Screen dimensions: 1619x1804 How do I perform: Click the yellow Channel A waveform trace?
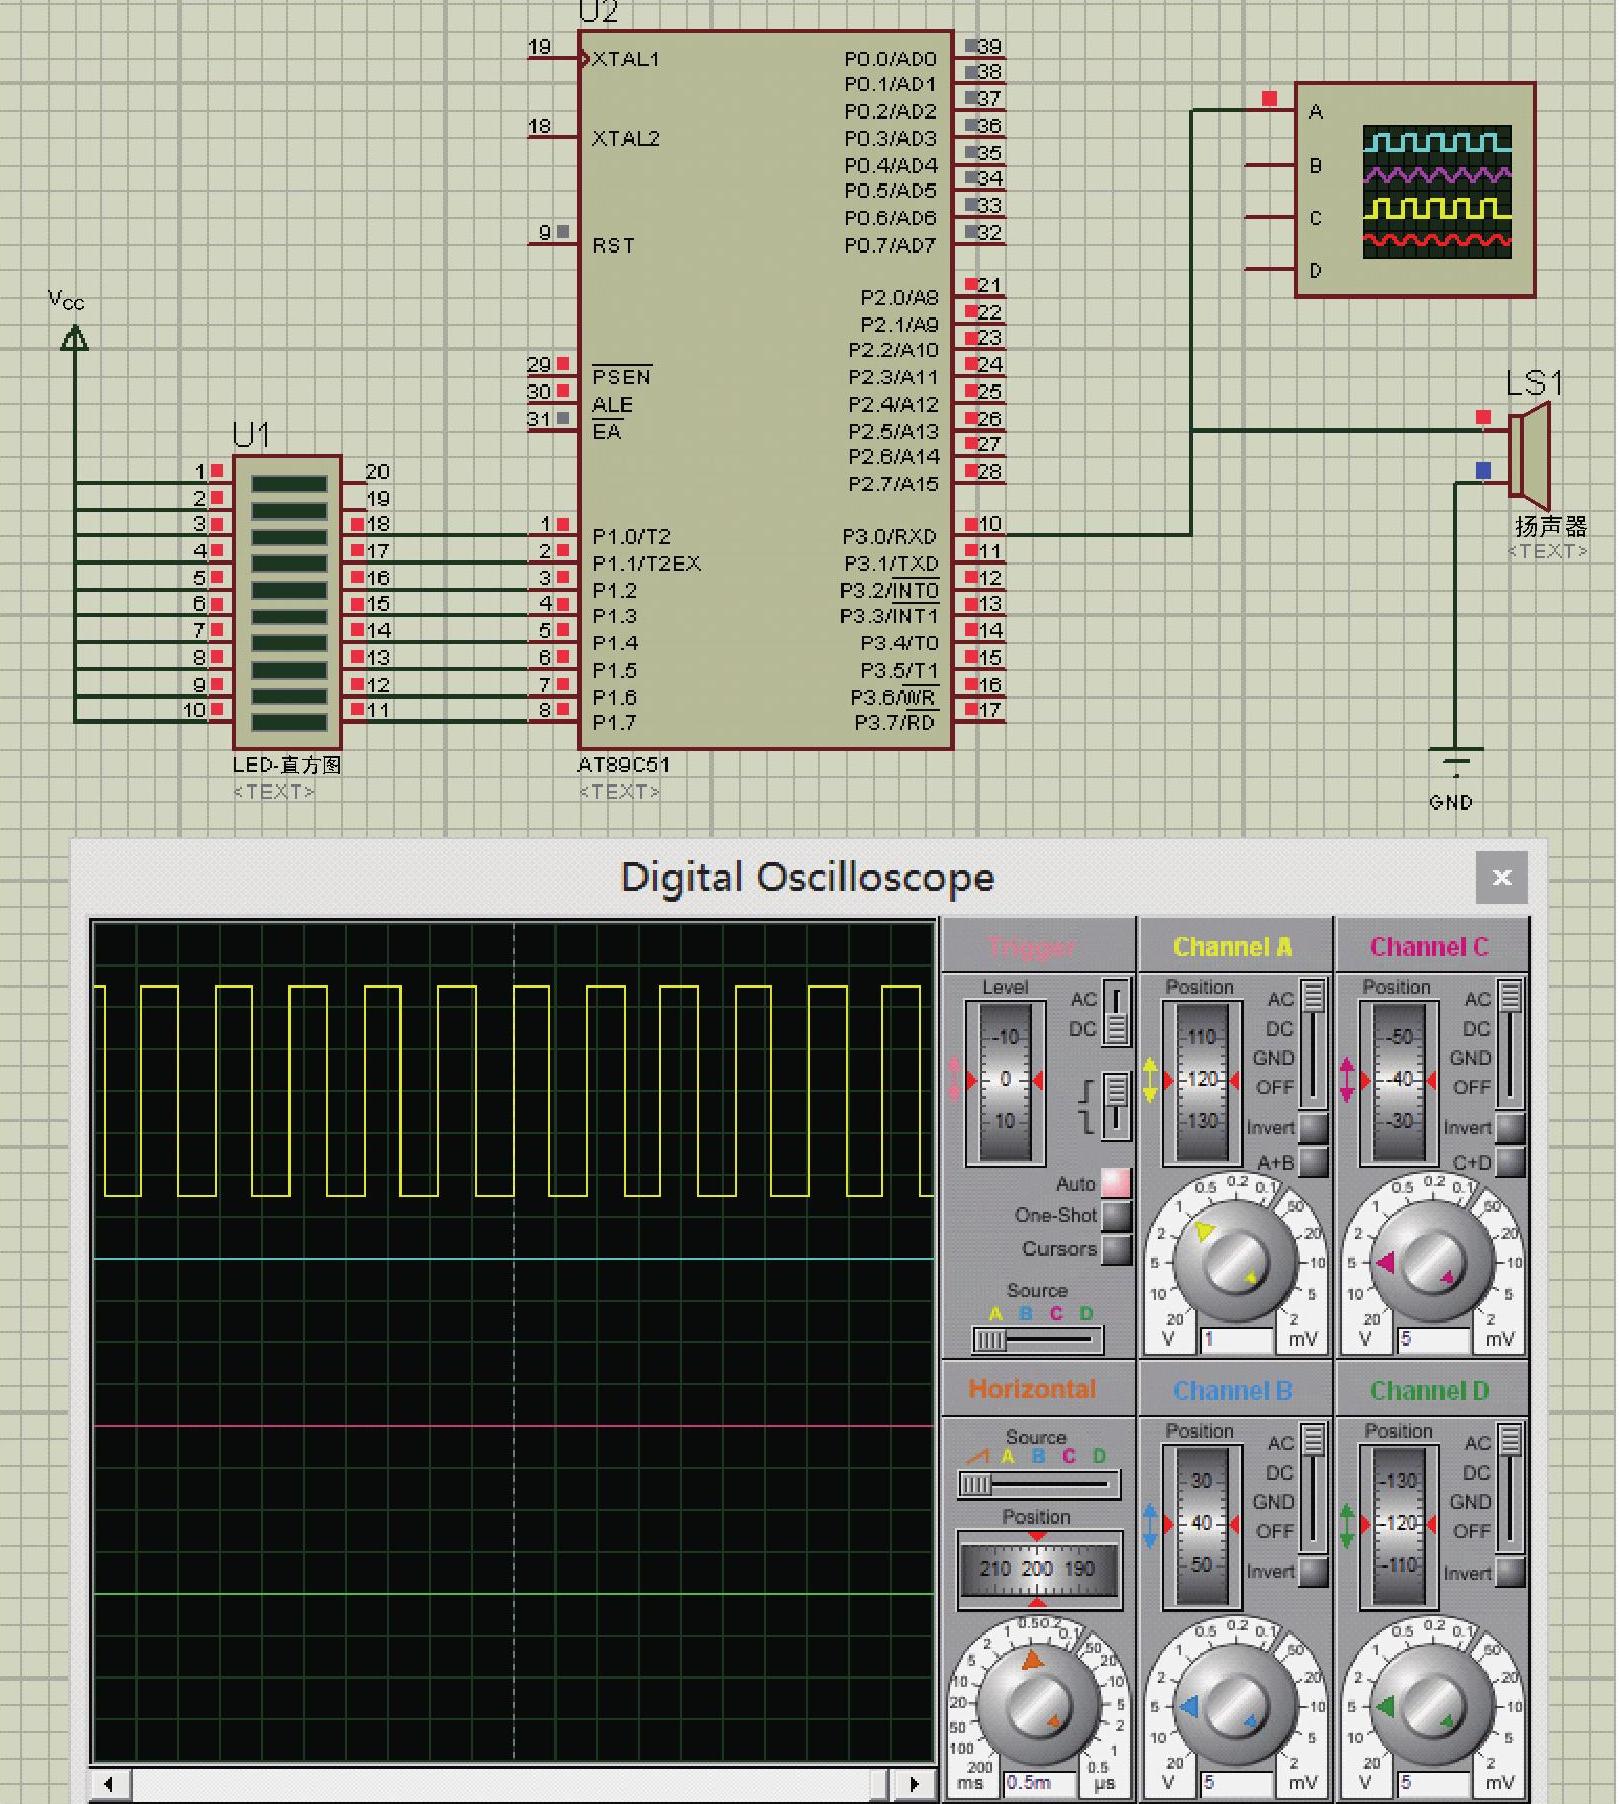tap(512, 1091)
